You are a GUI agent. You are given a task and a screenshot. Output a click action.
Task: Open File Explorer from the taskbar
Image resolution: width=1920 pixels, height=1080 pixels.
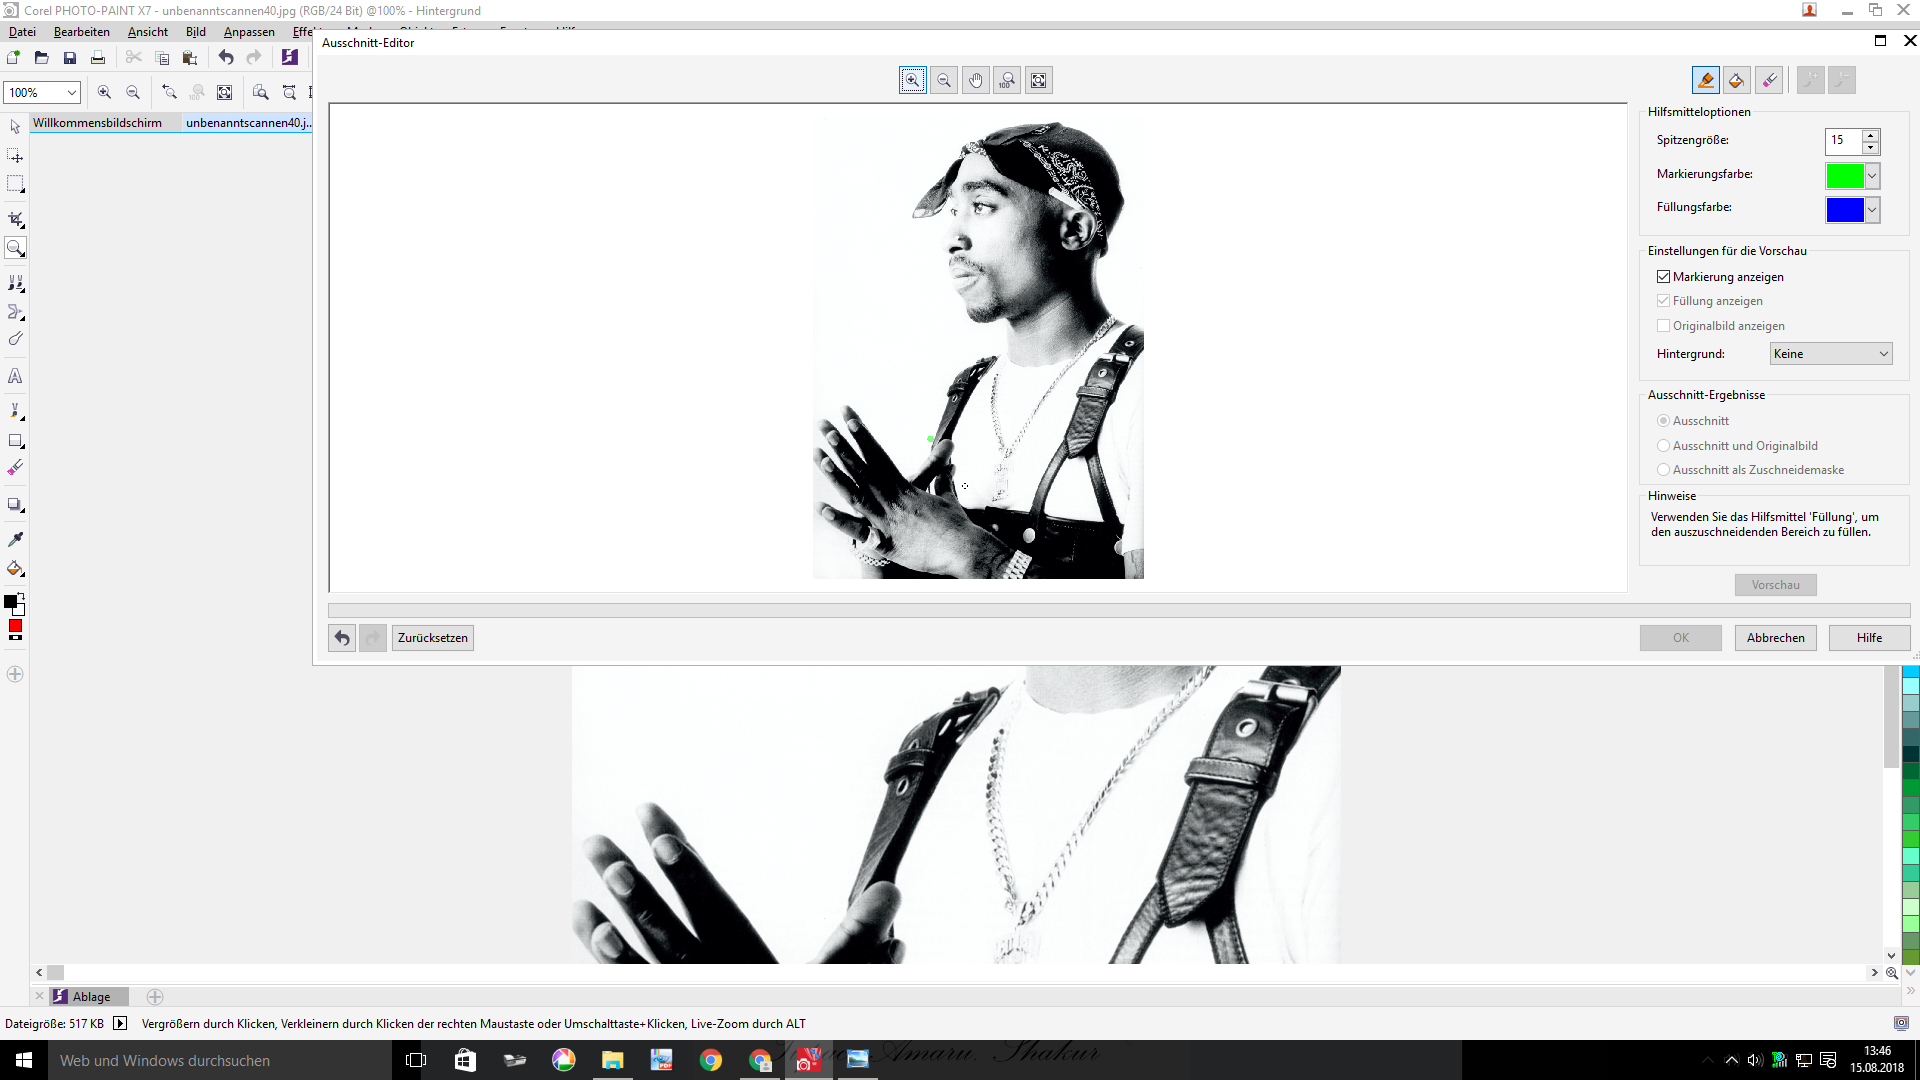click(613, 1060)
